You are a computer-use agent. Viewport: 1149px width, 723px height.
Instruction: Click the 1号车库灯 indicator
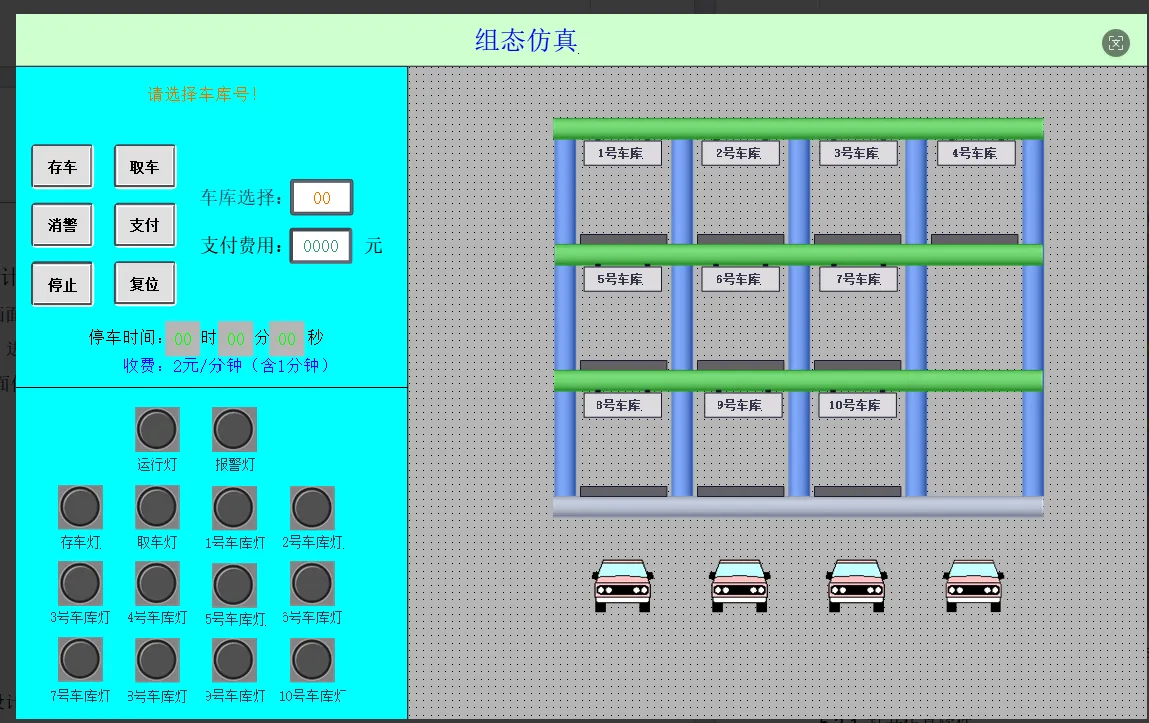(234, 508)
